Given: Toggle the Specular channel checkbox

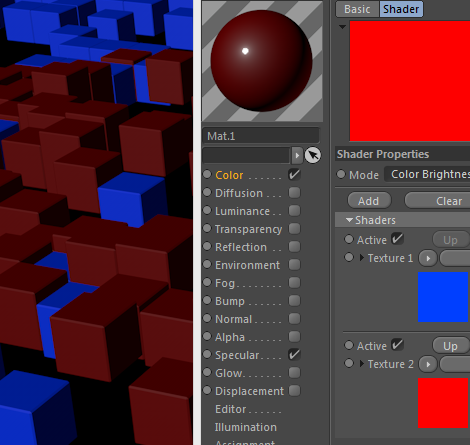Looking at the screenshot, I should point(294,355).
